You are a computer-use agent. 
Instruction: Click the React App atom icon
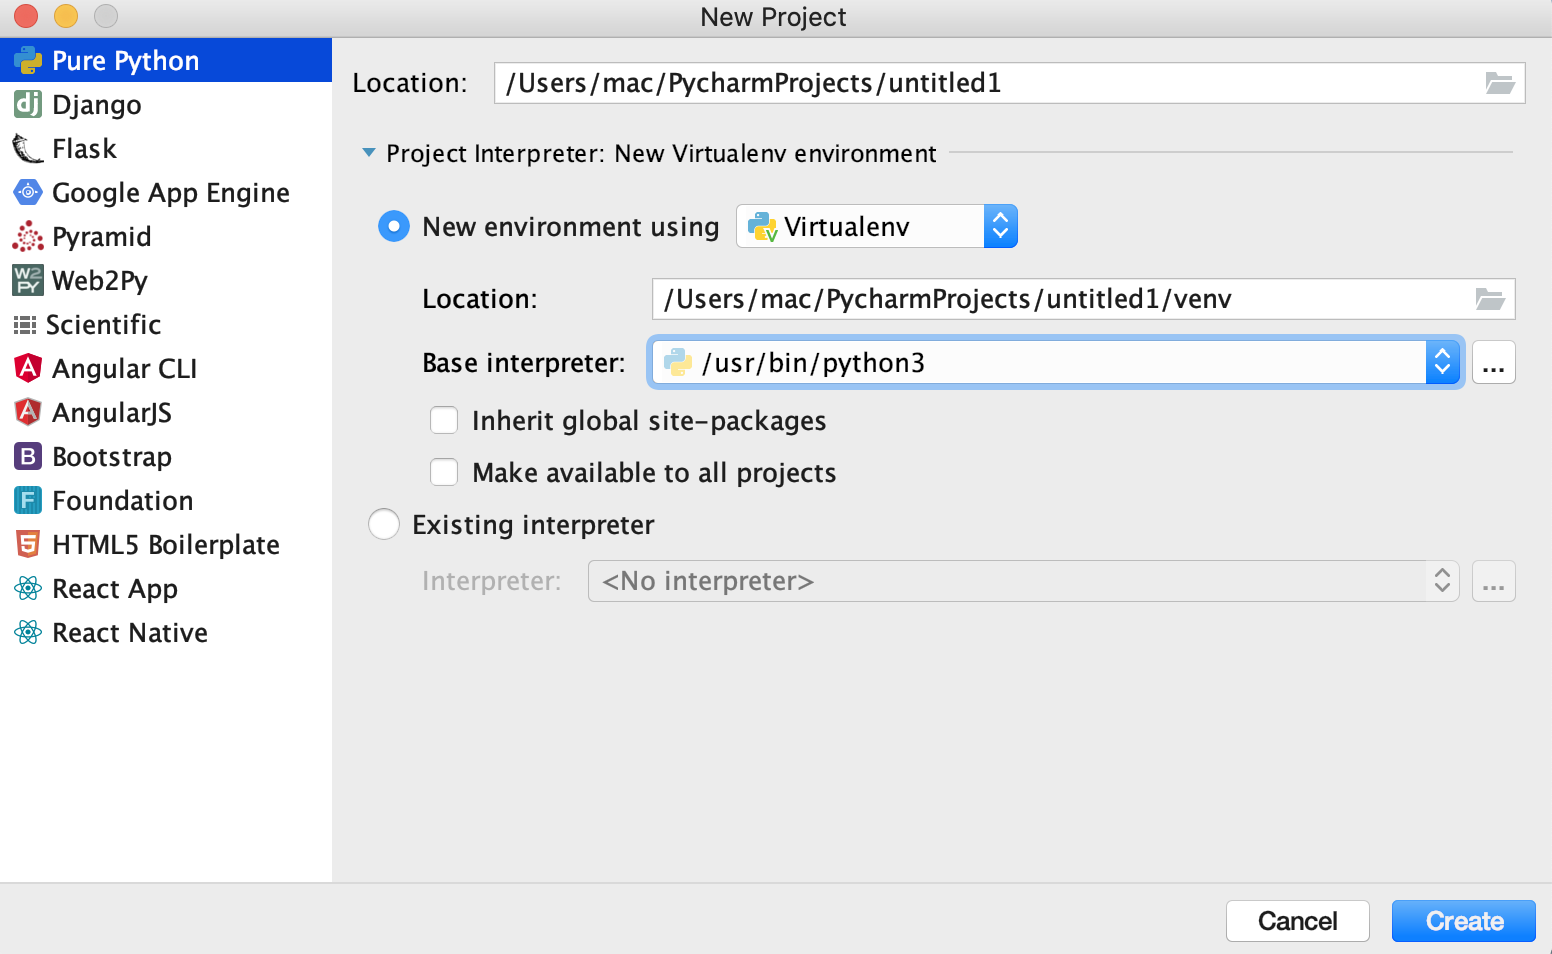tap(28, 588)
